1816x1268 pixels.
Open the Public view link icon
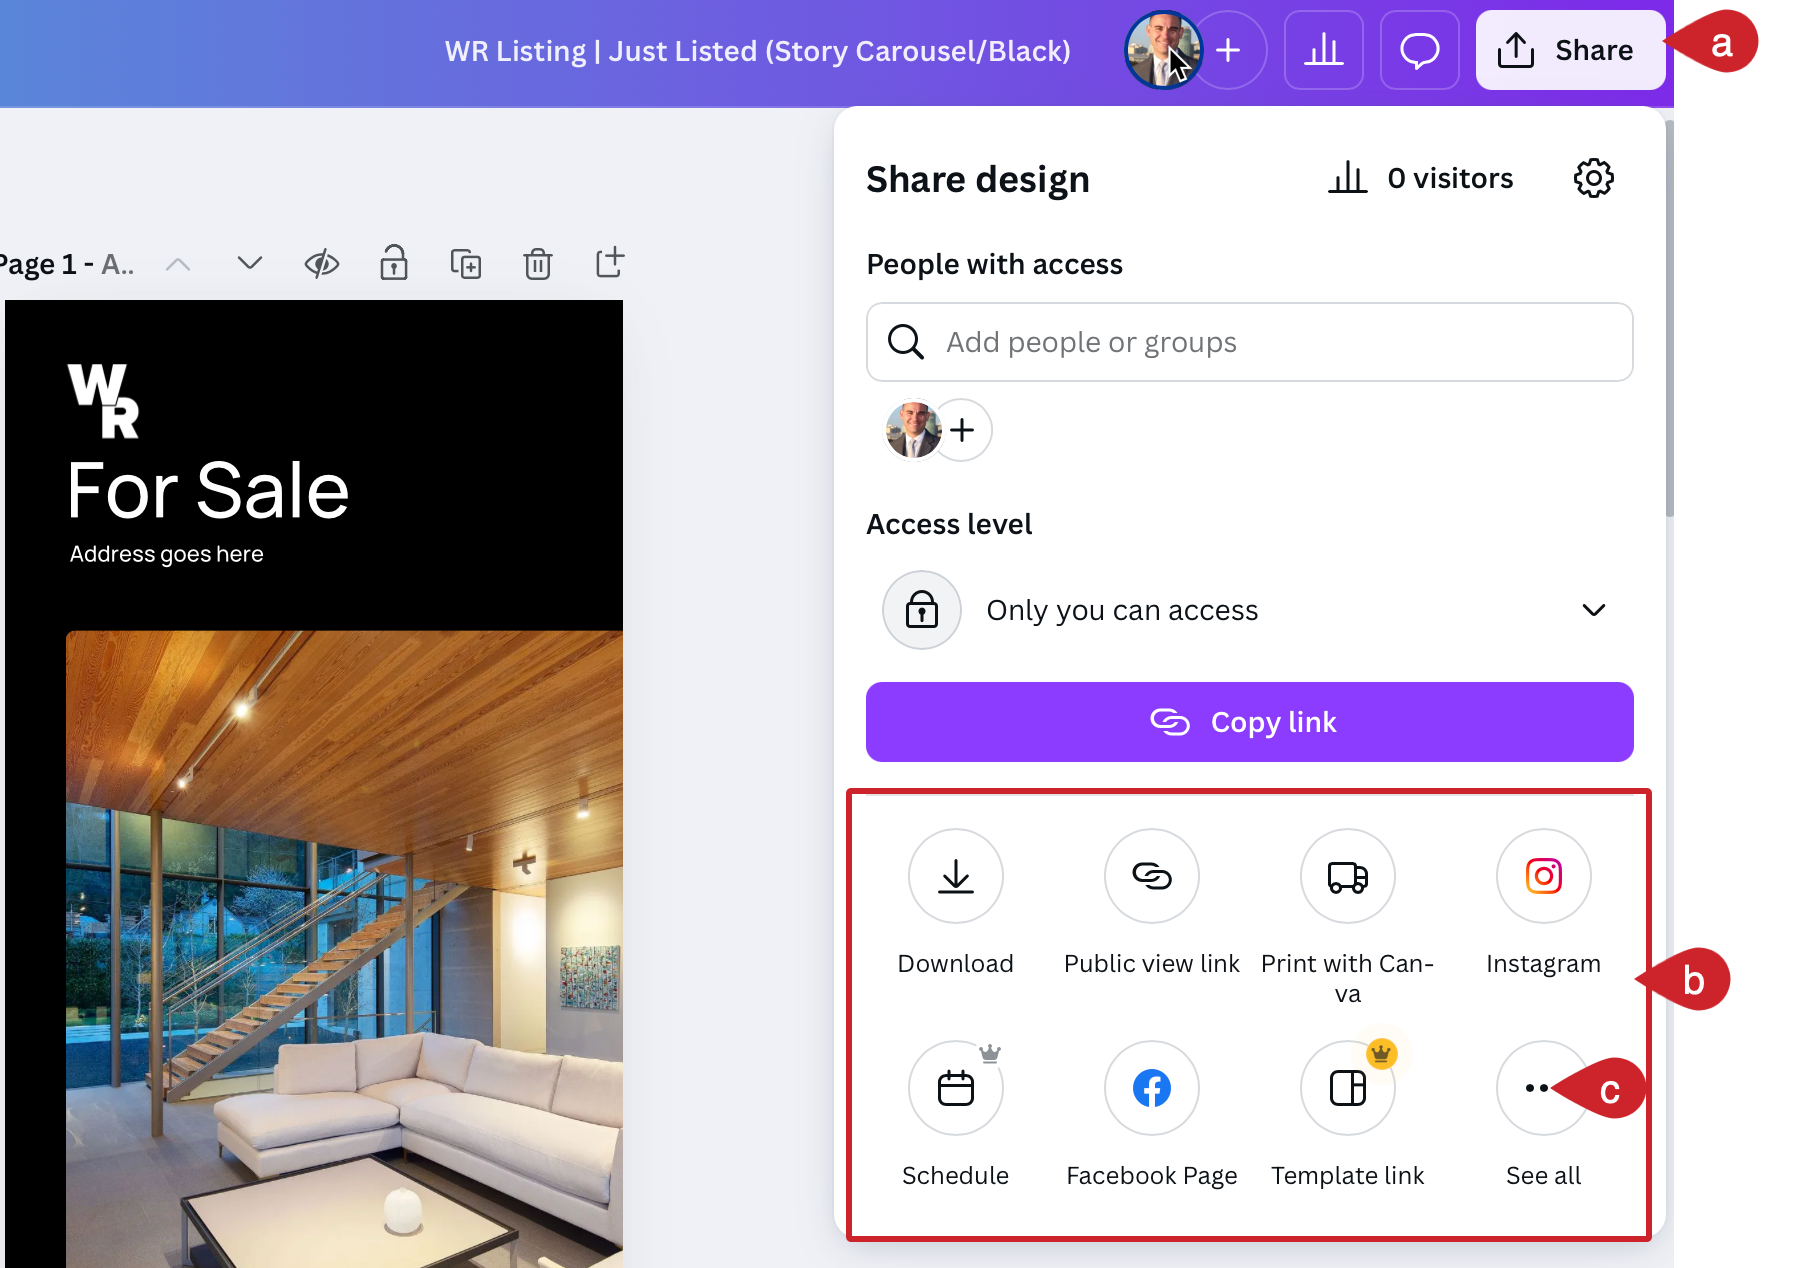(1151, 876)
